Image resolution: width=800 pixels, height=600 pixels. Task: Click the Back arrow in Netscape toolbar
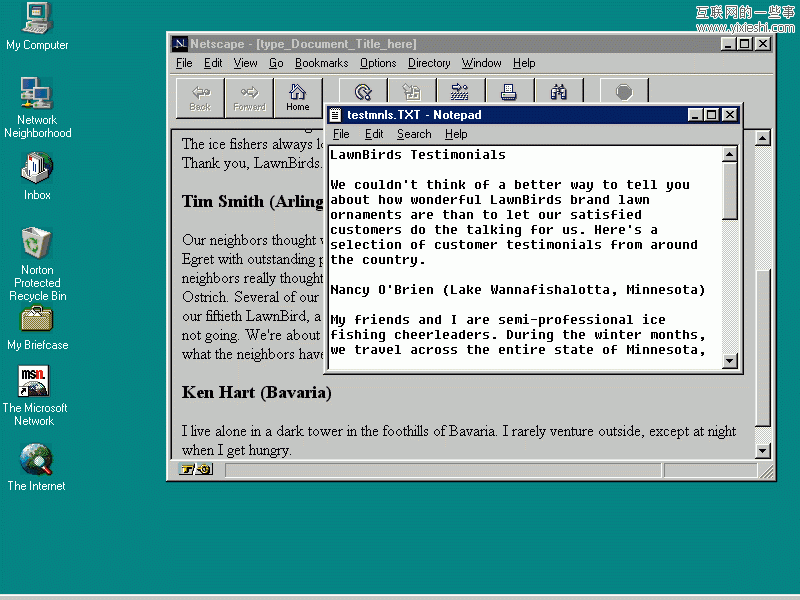(x=200, y=98)
